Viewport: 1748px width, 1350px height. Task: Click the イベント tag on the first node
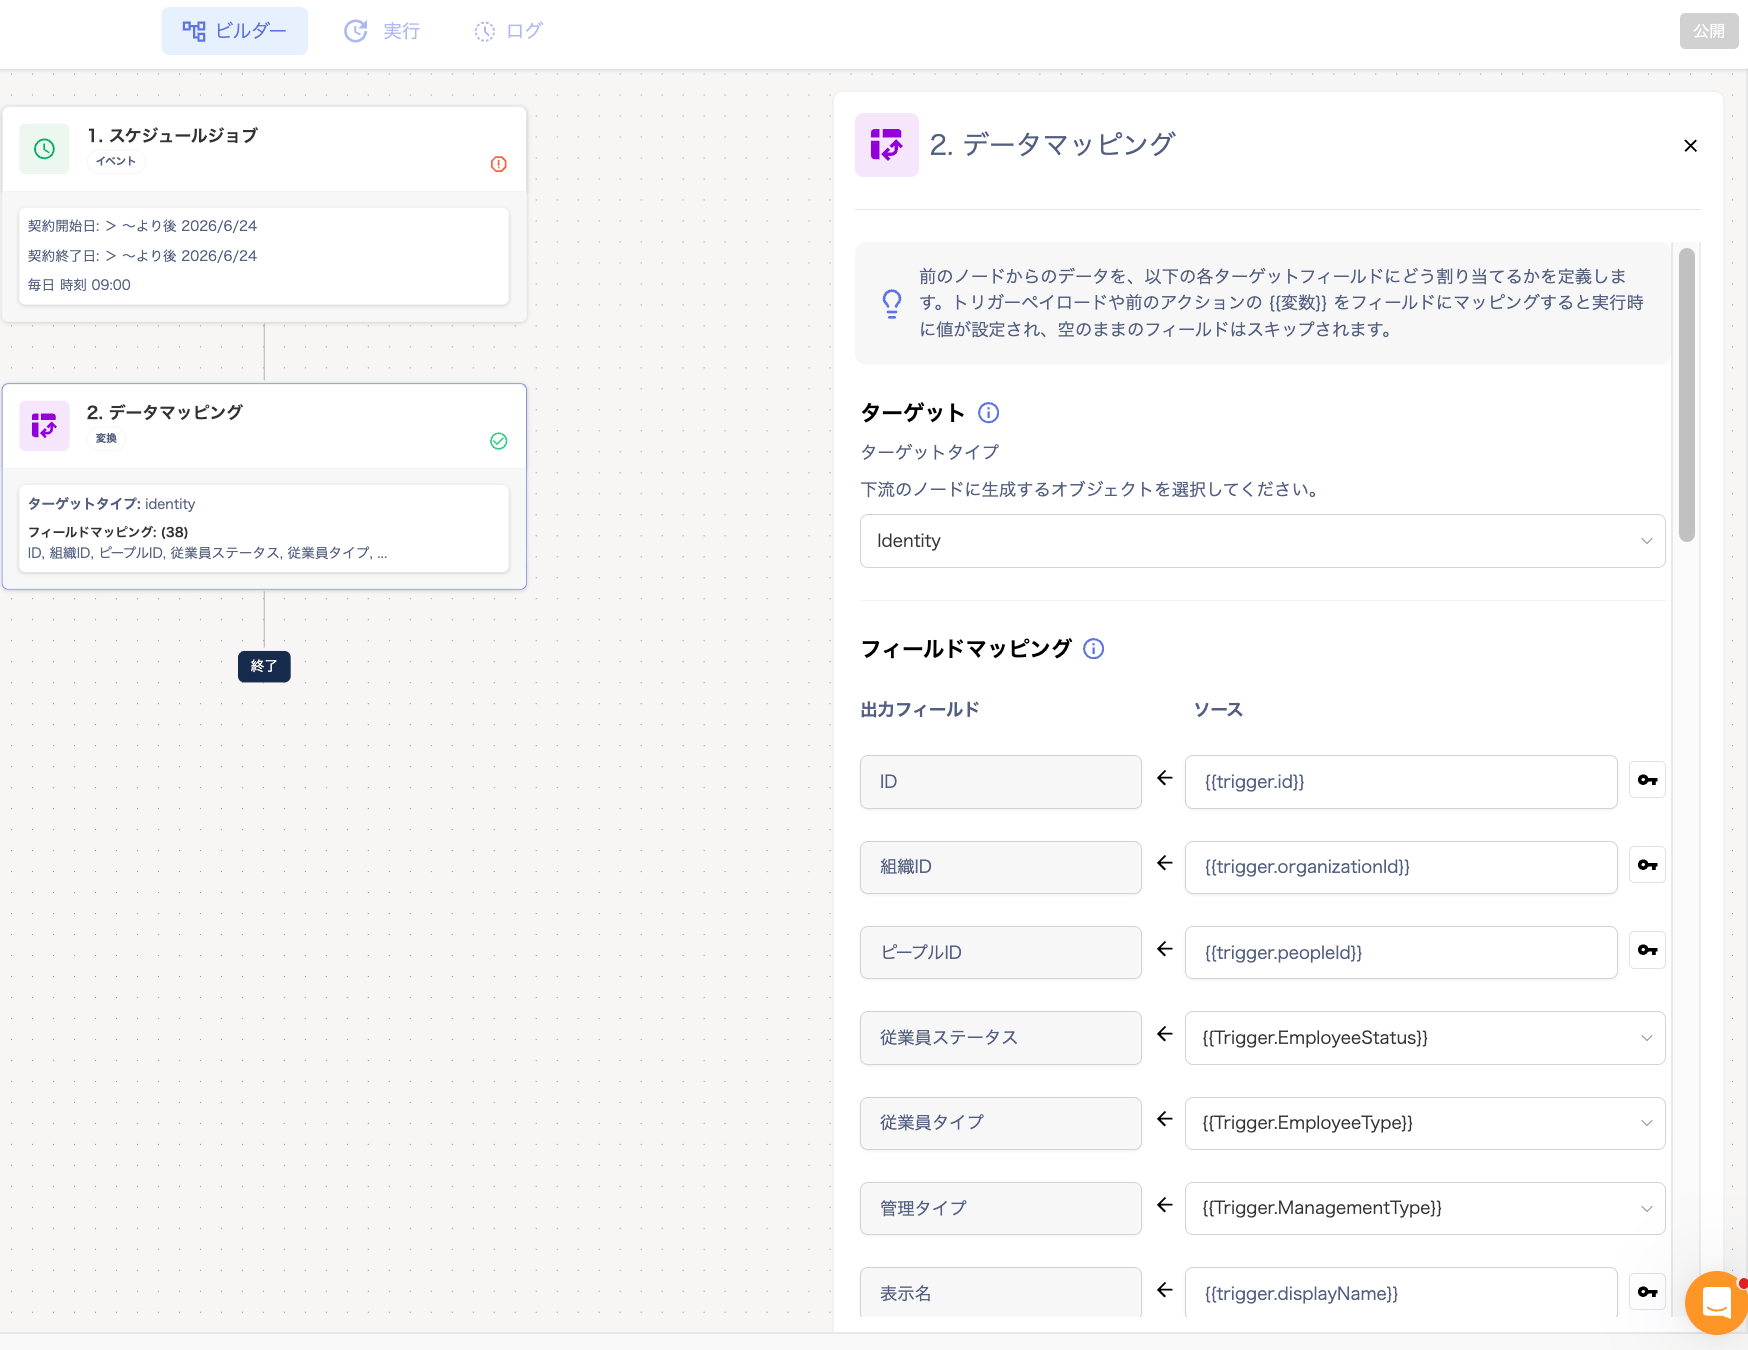(116, 161)
